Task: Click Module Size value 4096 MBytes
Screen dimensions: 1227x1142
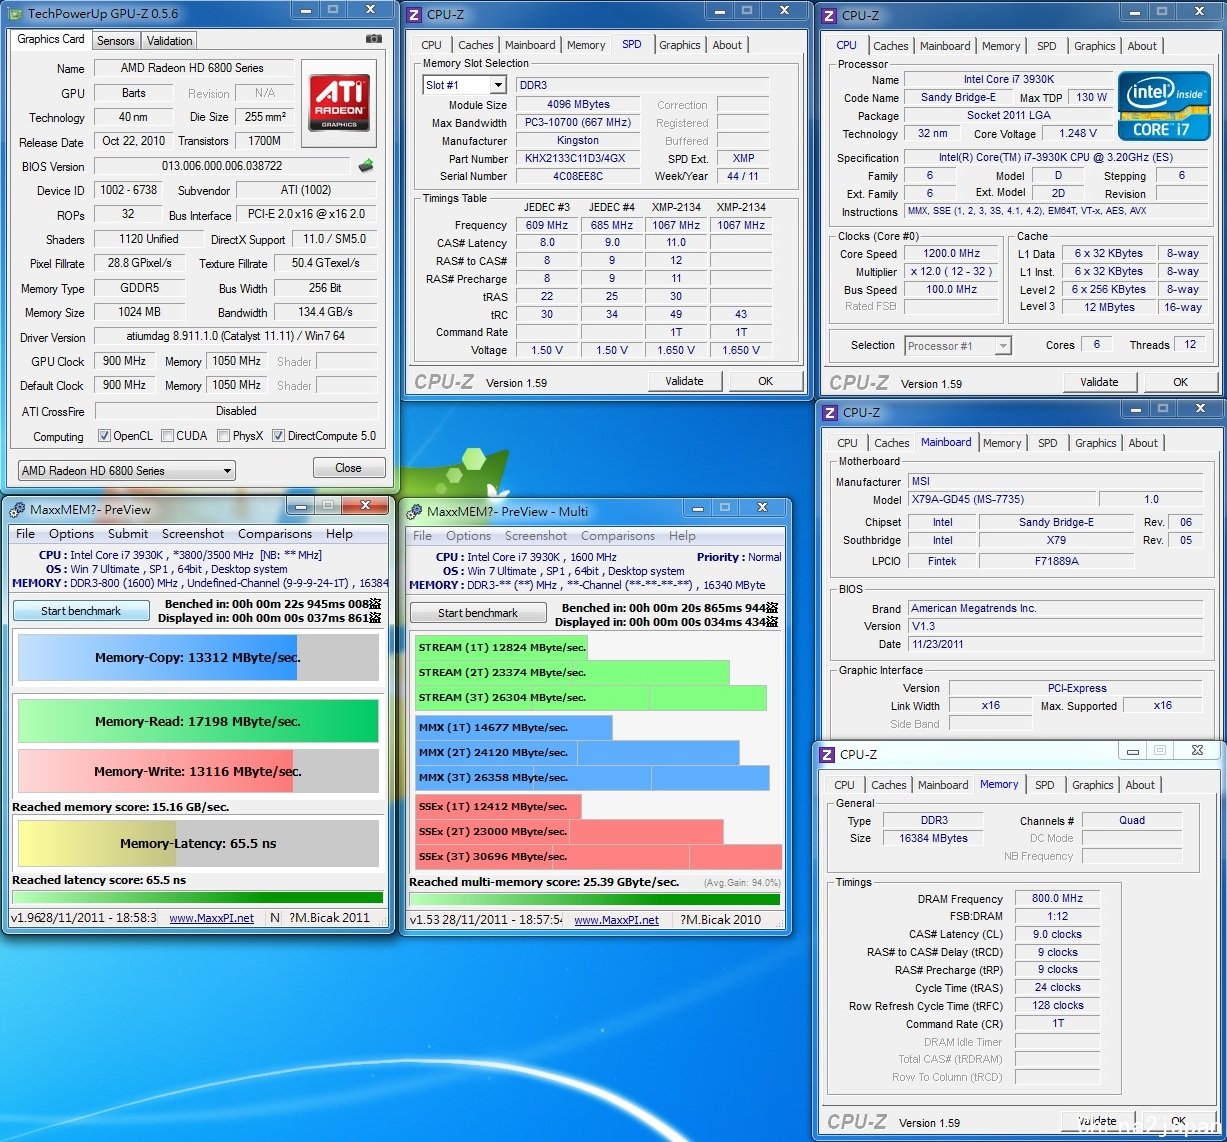Action: pos(578,104)
